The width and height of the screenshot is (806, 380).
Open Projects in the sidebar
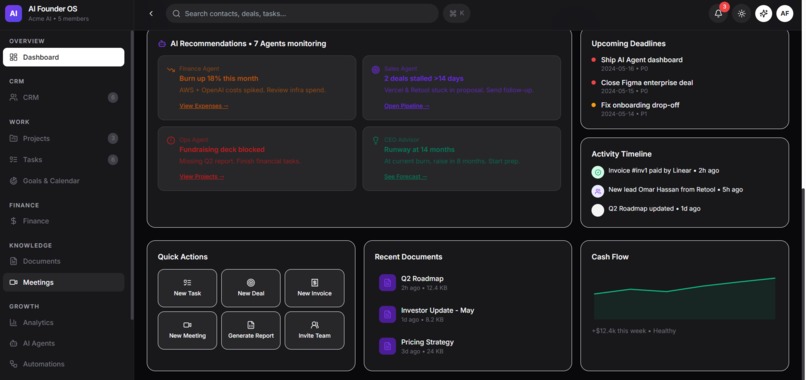tap(64, 138)
